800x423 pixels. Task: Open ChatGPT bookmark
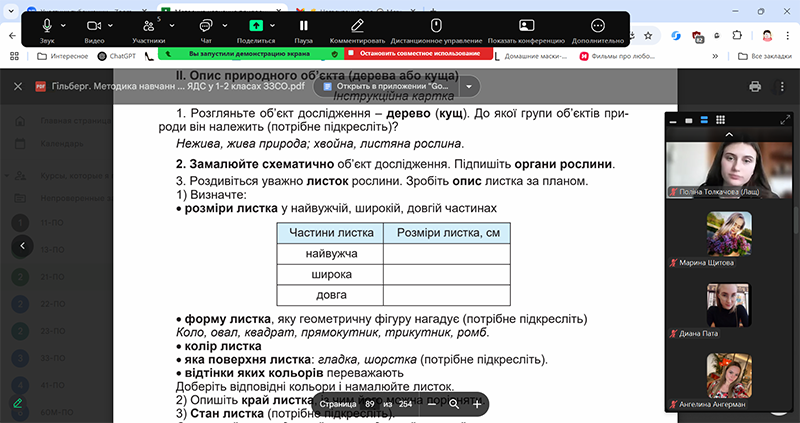click(117, 56)
